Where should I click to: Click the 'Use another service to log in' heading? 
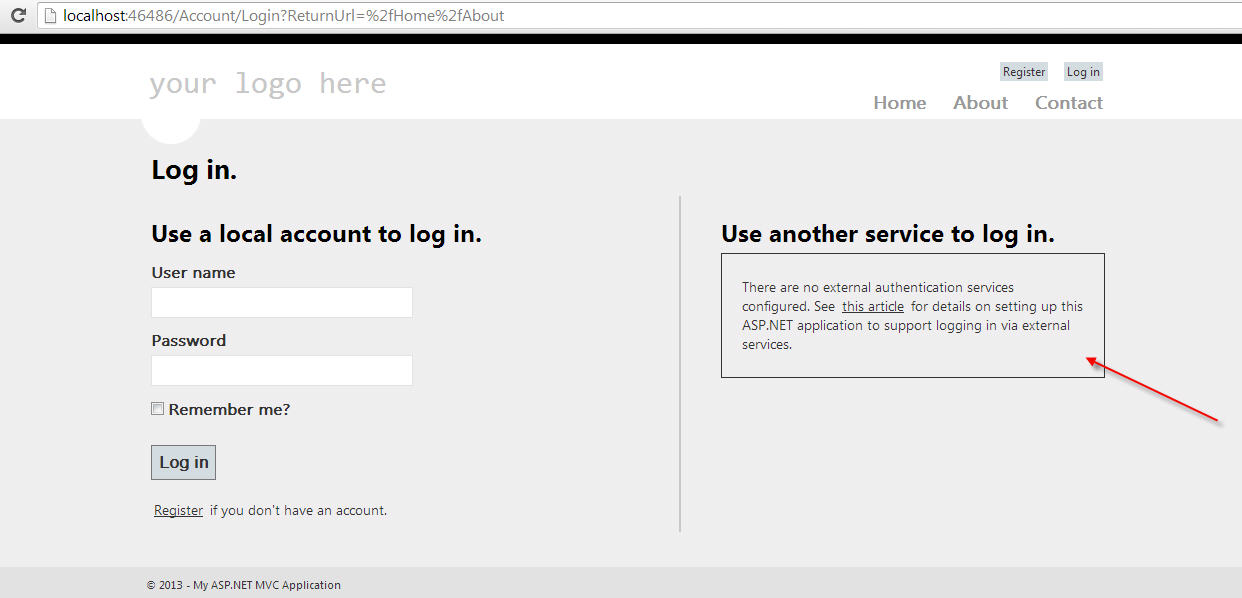[x=887, y=234]
